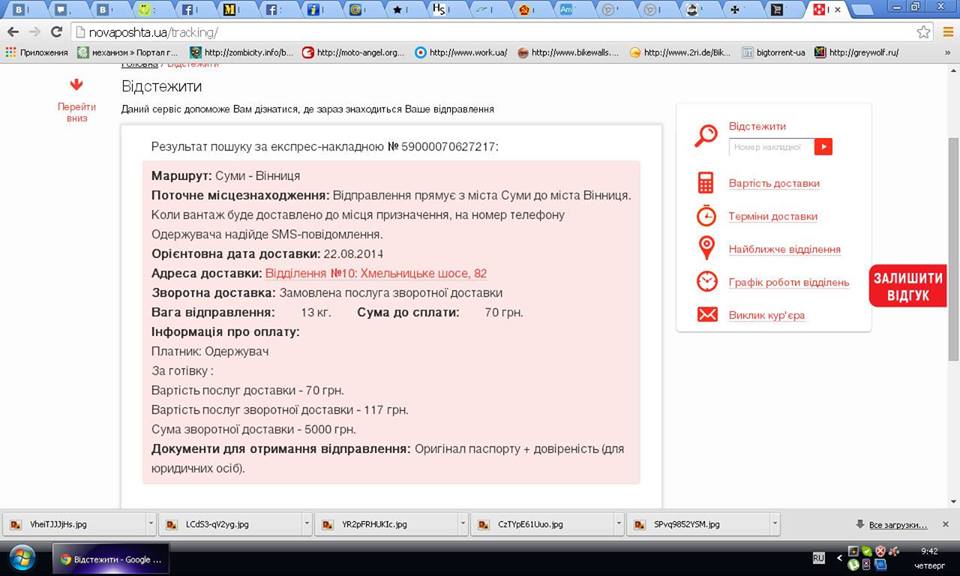Click the uTorrent icon in the system tray
960x576 pixels.
click(853, 564)
